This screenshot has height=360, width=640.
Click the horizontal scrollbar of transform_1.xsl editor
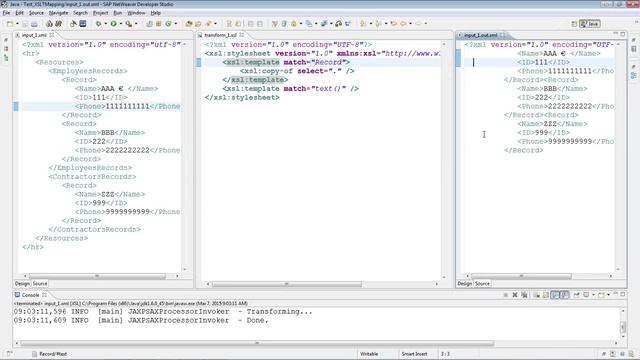(287, 284)
